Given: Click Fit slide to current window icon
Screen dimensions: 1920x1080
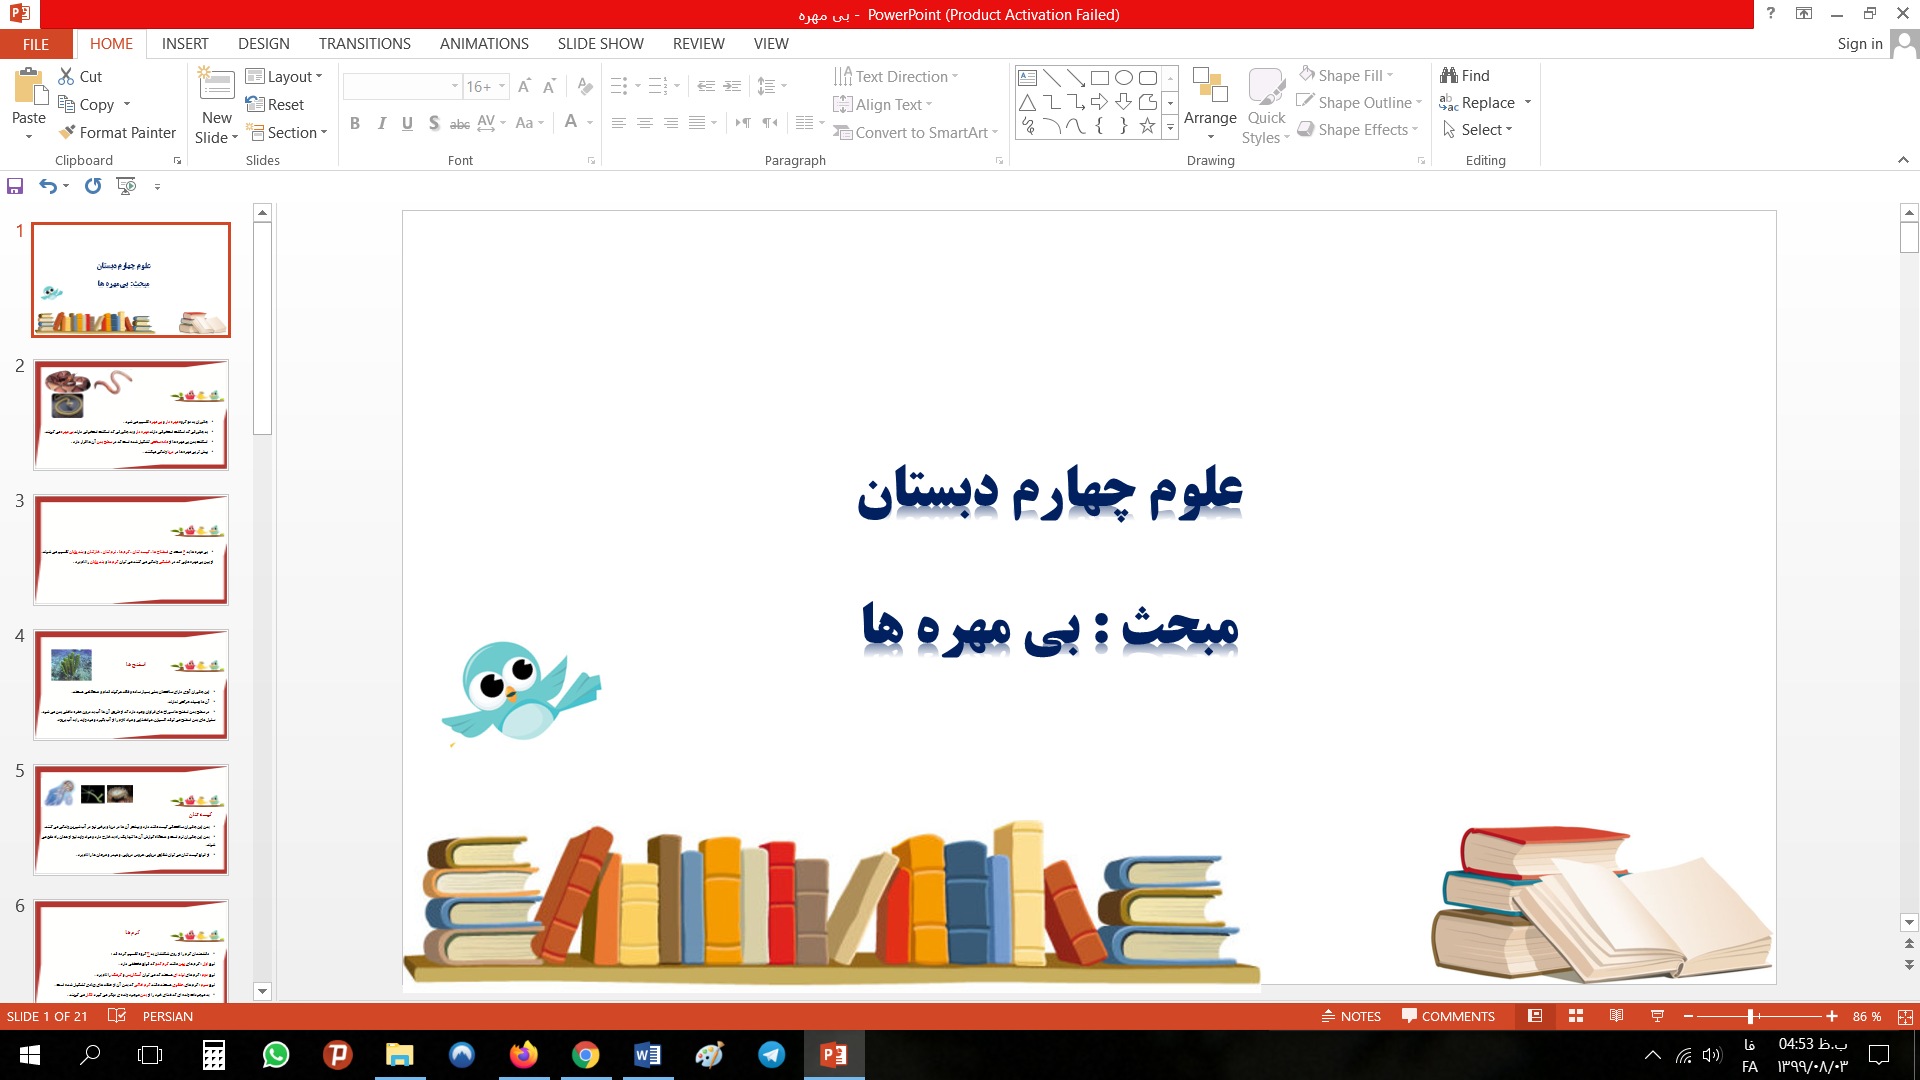Looking at the screenshot, I should pos(1905,1016).
